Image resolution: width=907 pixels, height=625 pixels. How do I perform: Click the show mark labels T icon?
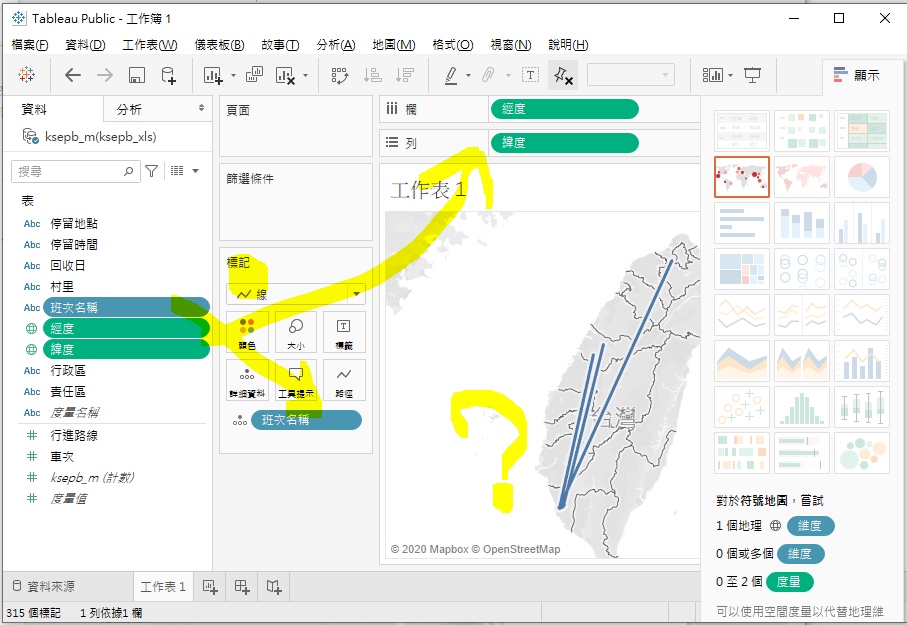530,75
